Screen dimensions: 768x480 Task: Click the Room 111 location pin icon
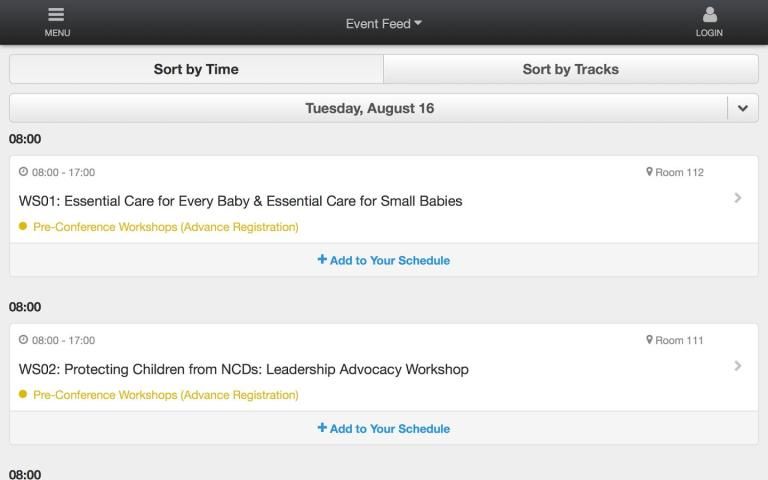[649, 340]
